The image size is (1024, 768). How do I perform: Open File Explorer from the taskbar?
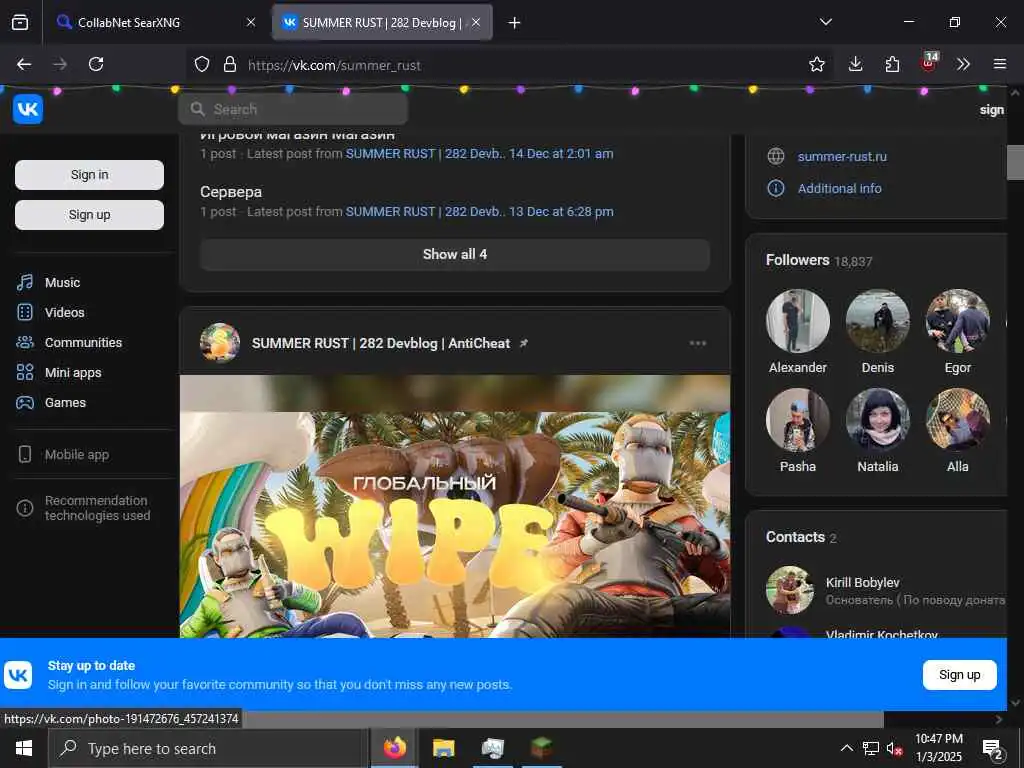[443, 748]
